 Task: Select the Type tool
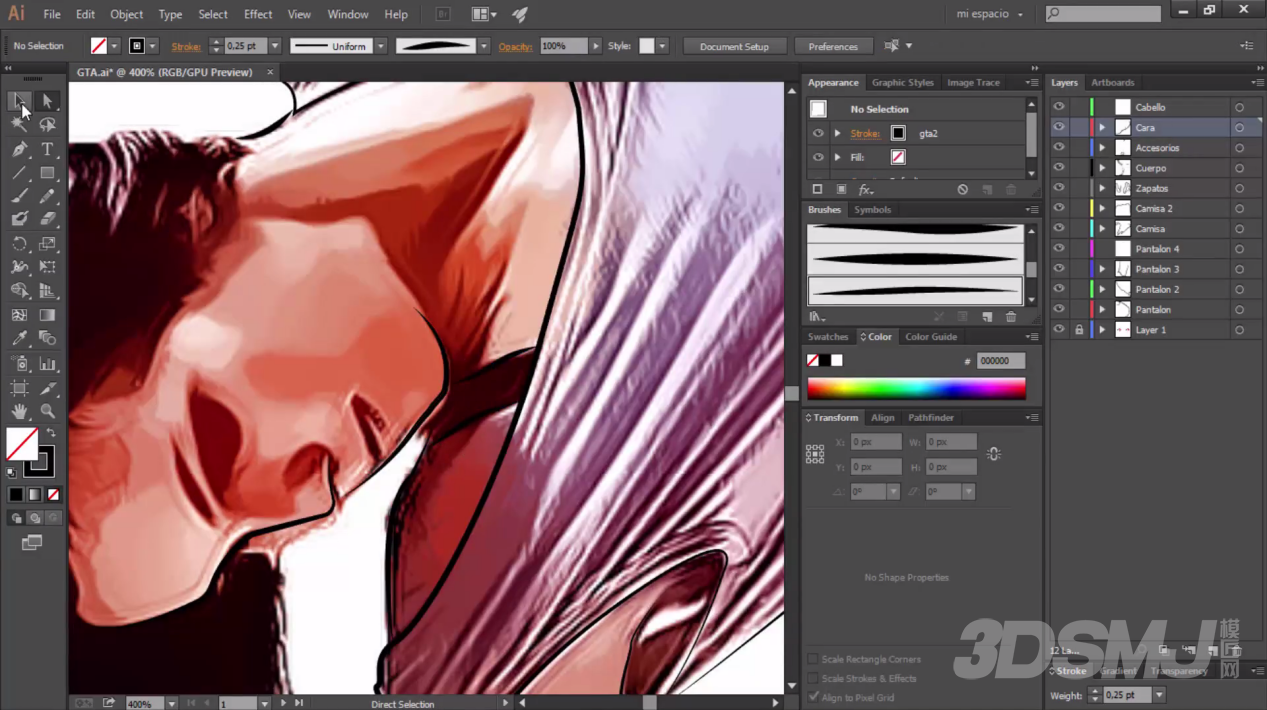[x=47, y=149]
